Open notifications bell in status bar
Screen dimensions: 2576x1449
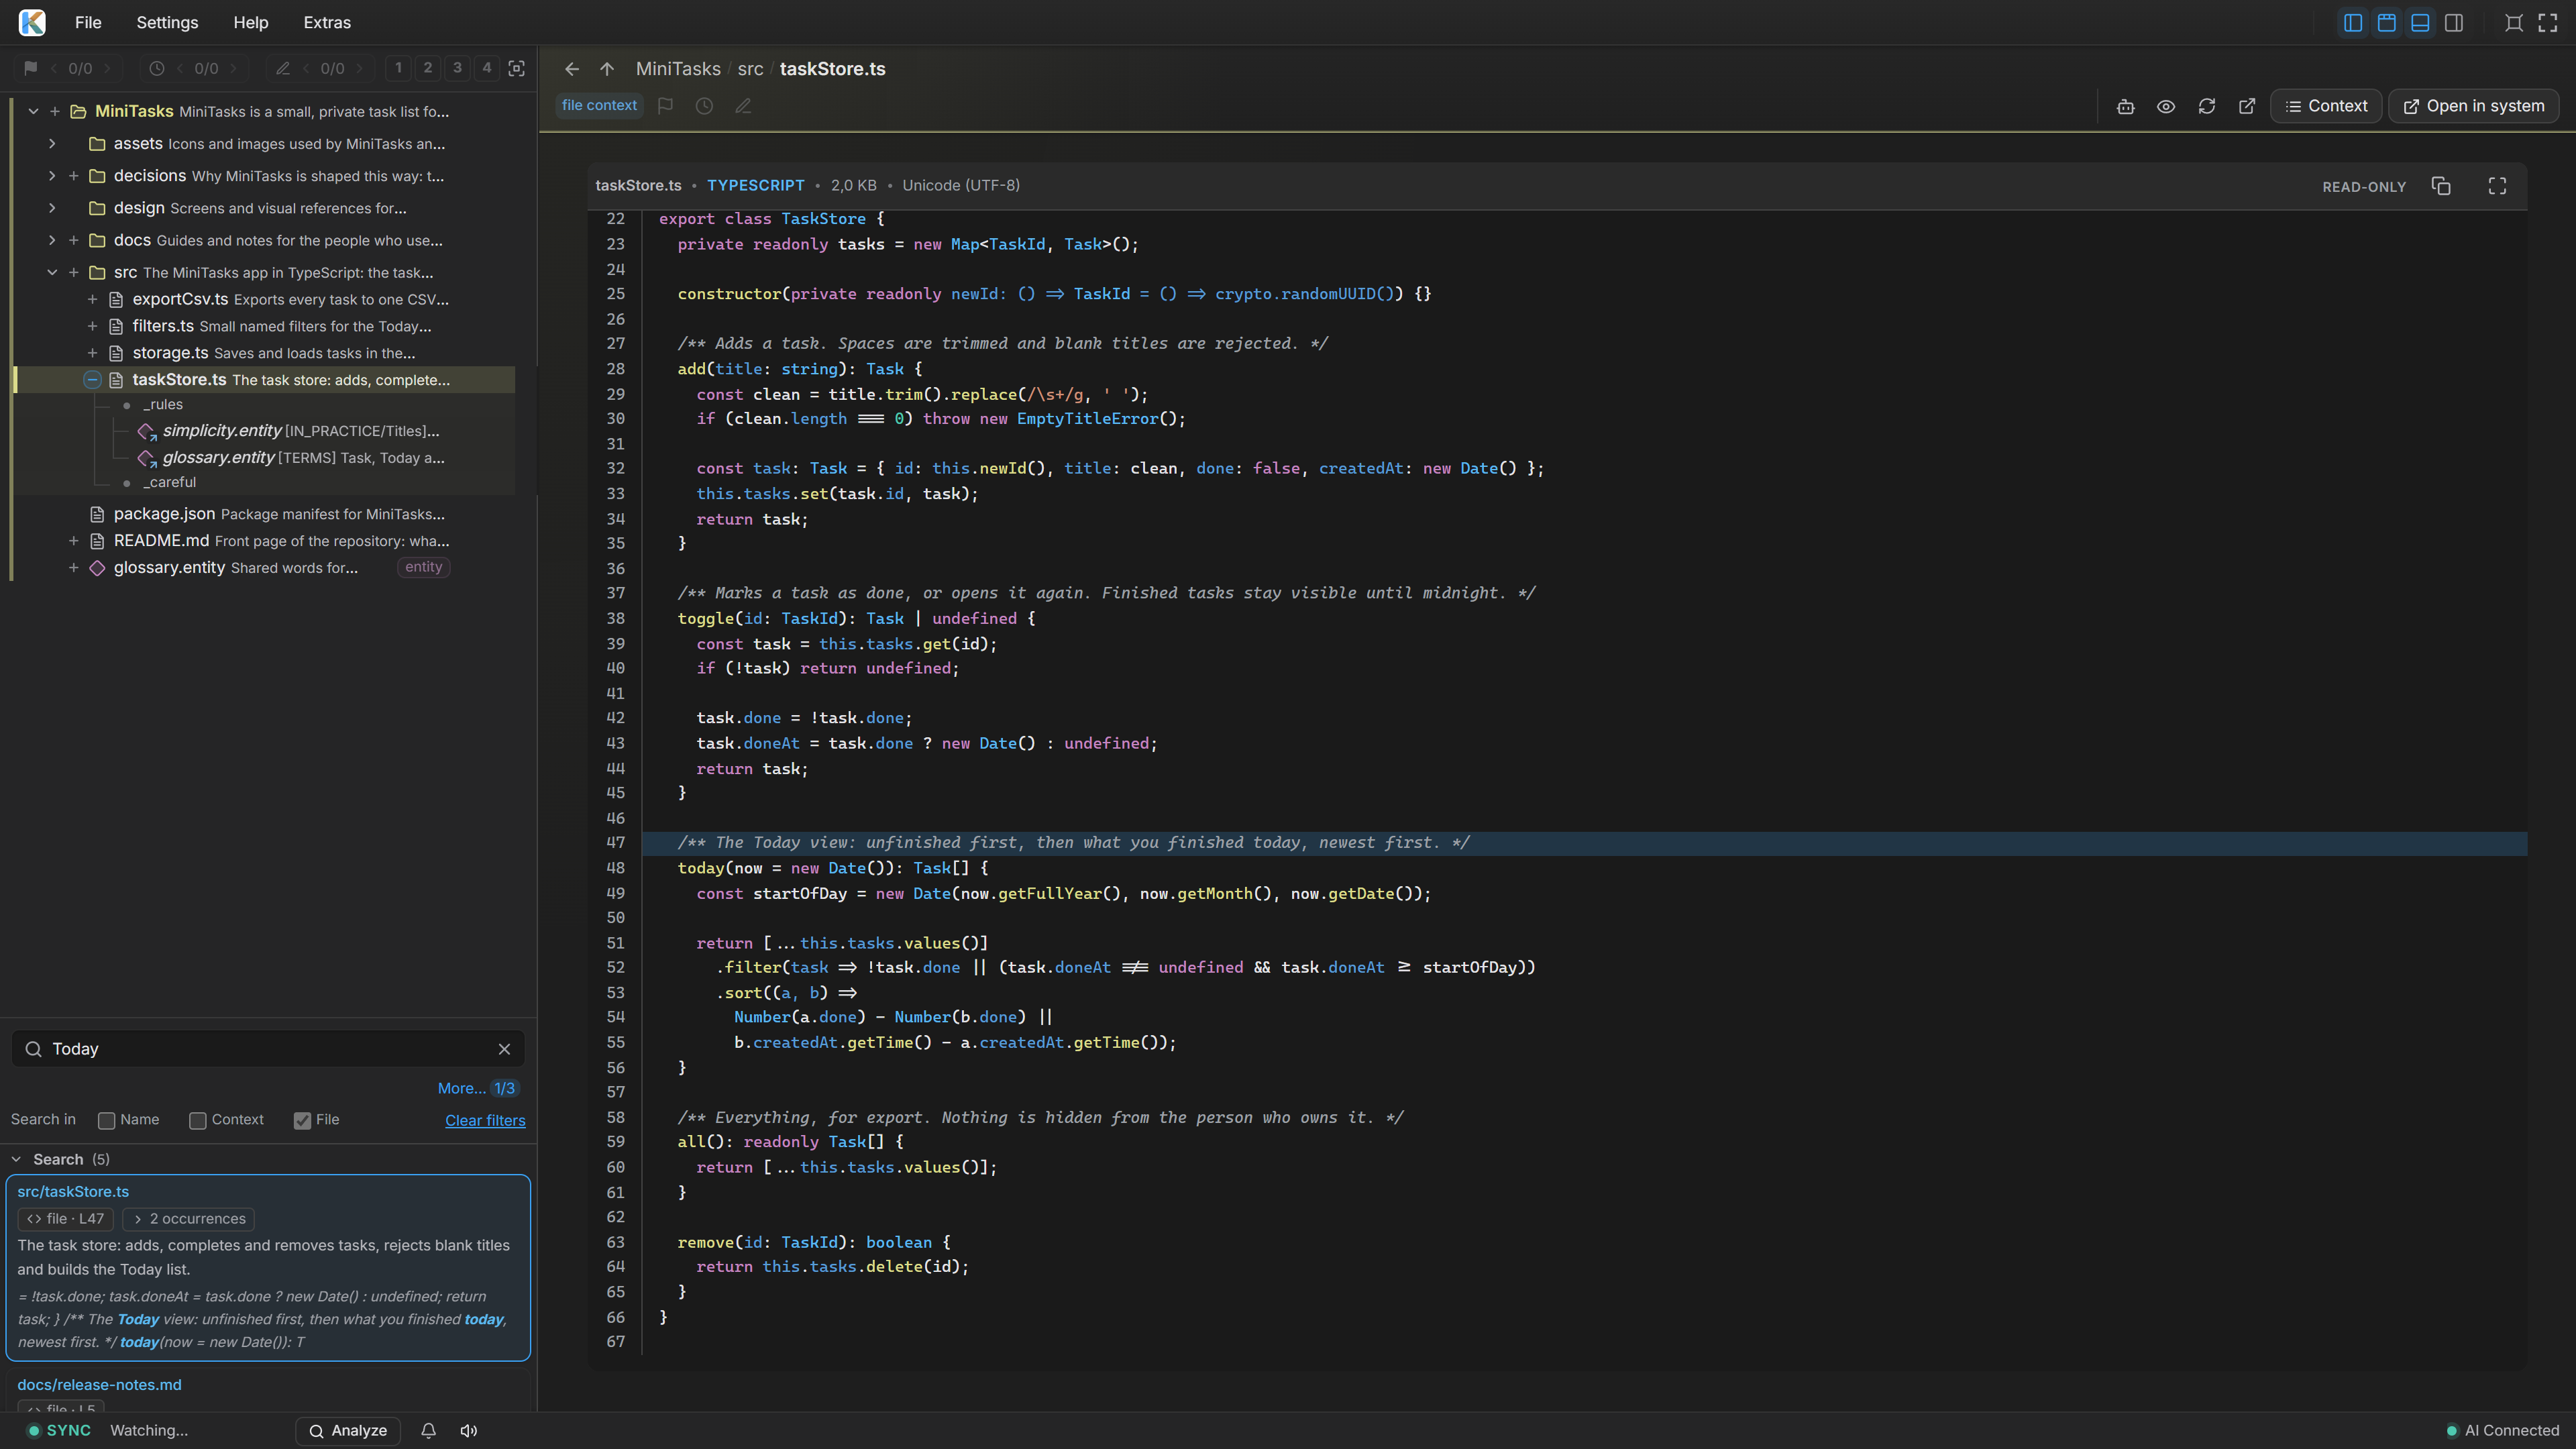tap(428, 1430)
